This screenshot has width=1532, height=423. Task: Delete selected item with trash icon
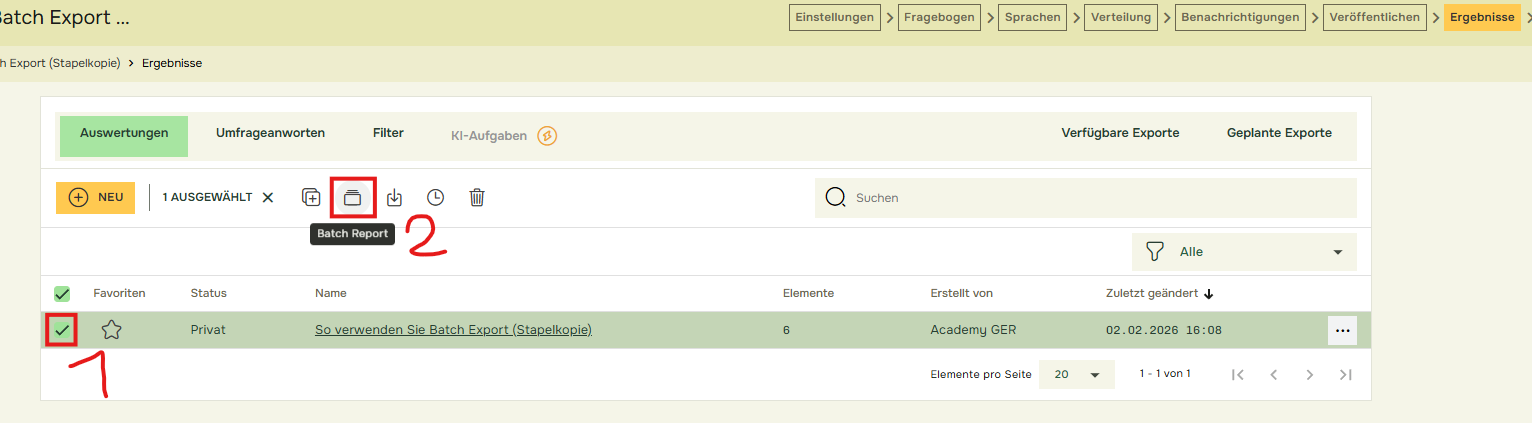pos(477,197)
